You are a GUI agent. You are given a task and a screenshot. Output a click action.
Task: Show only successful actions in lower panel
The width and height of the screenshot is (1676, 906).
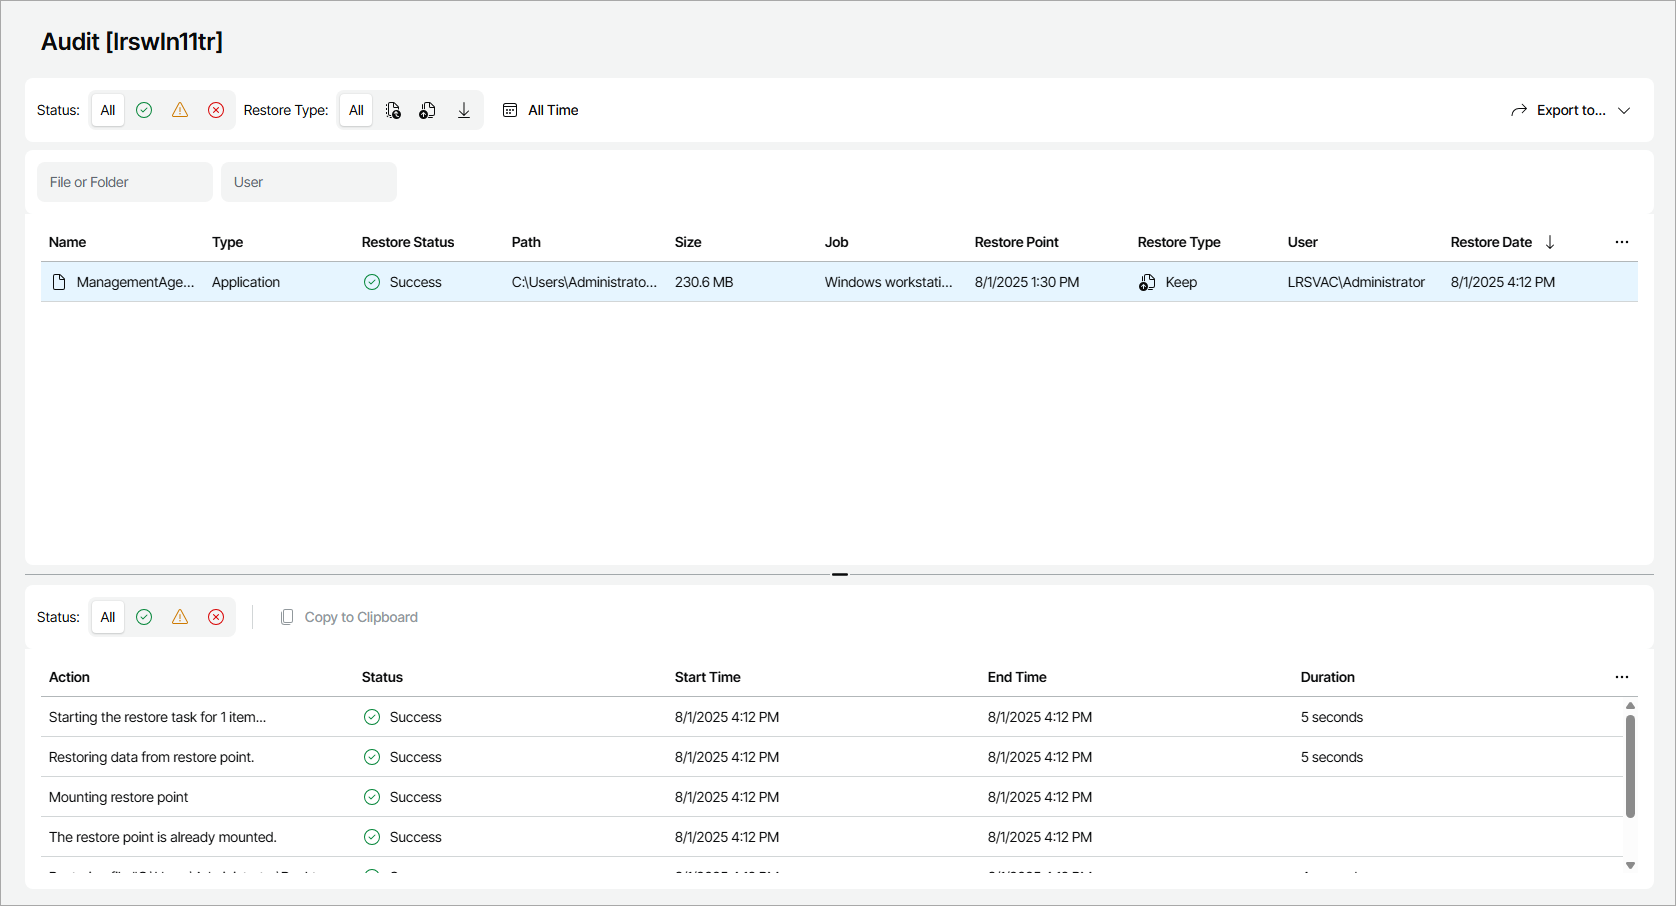(x=144, y=617)
